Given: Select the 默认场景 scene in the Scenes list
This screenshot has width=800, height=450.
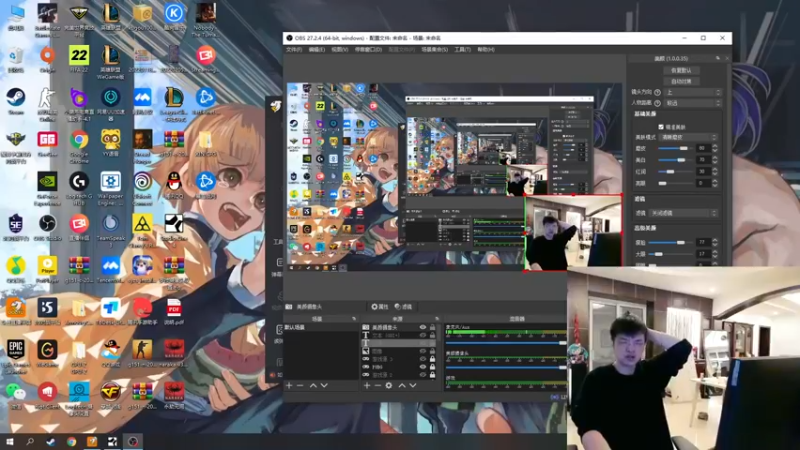Looking at the screenshot, I should (321, 328).
